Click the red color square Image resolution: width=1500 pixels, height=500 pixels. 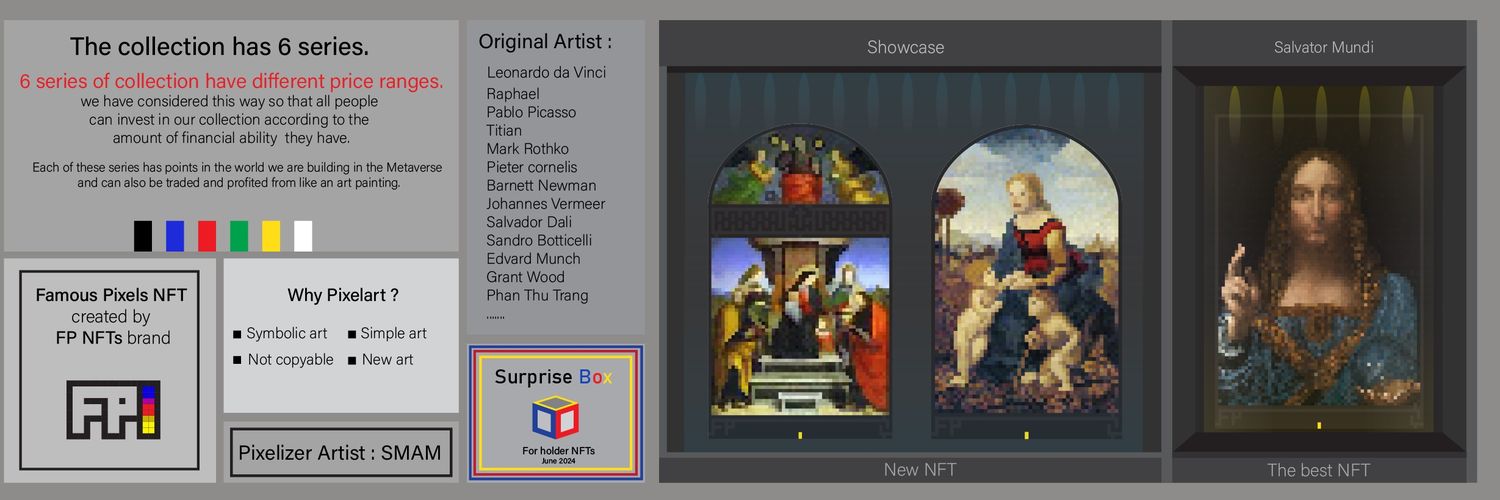[x=207, y=236]
